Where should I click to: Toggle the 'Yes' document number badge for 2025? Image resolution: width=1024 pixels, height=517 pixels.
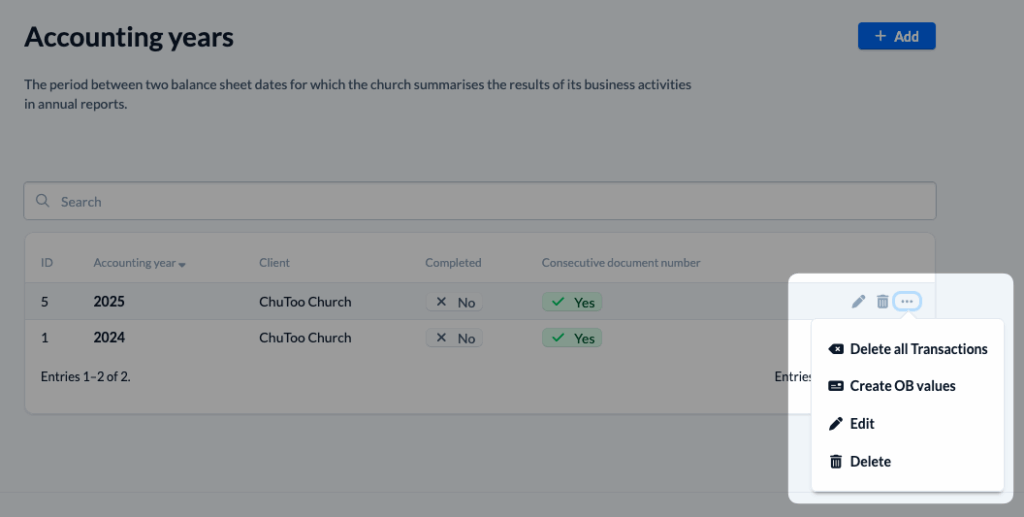click(x=572, y=302)
